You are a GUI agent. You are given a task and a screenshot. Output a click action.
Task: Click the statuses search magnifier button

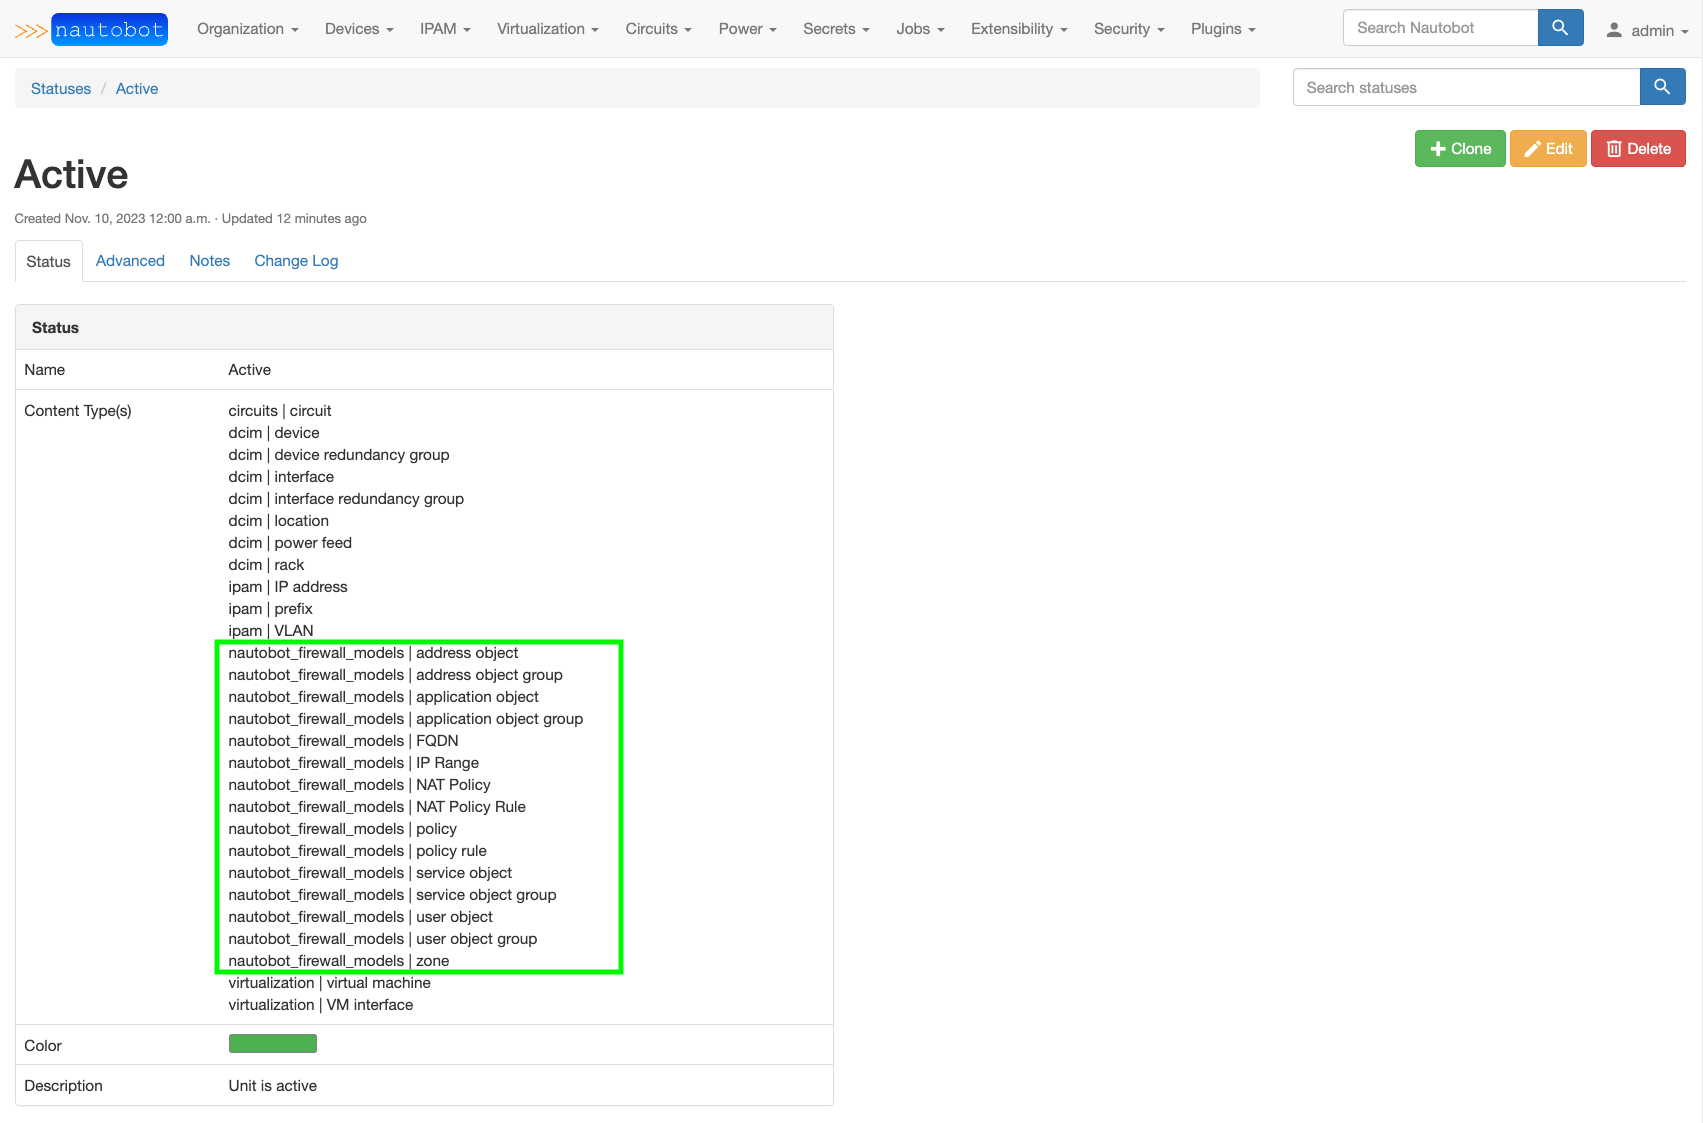pos(1662,87)
